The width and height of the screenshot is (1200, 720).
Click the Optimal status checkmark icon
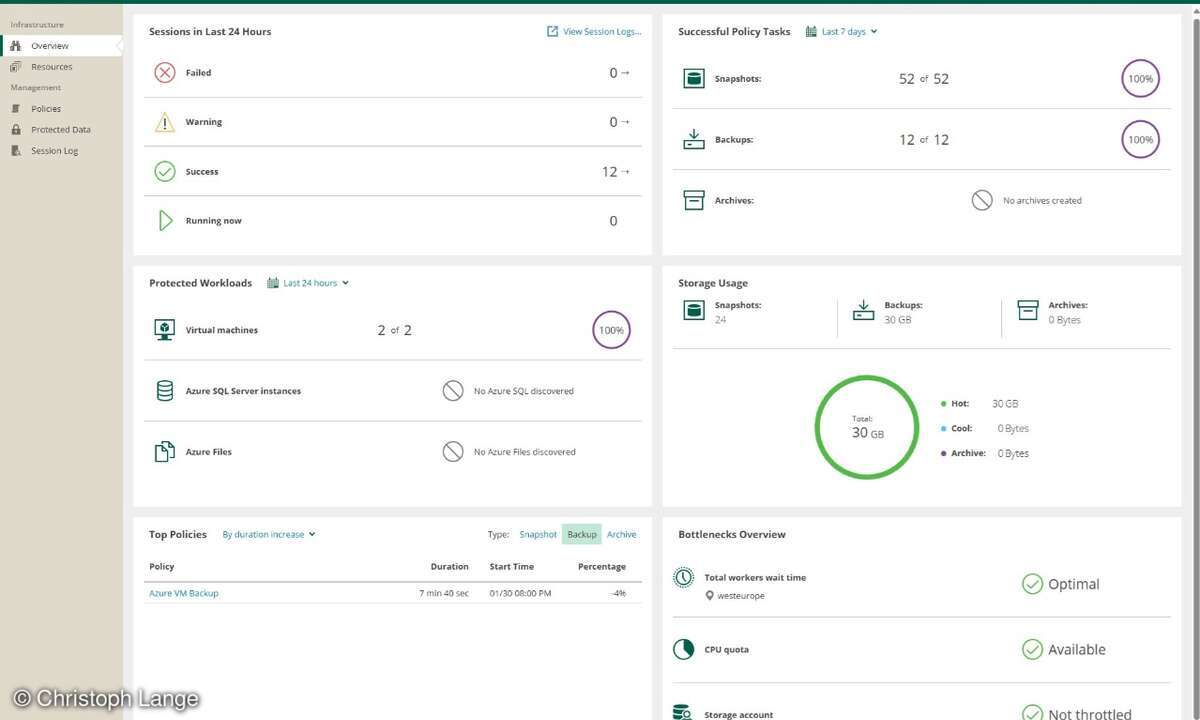[x=1032, y=584]
